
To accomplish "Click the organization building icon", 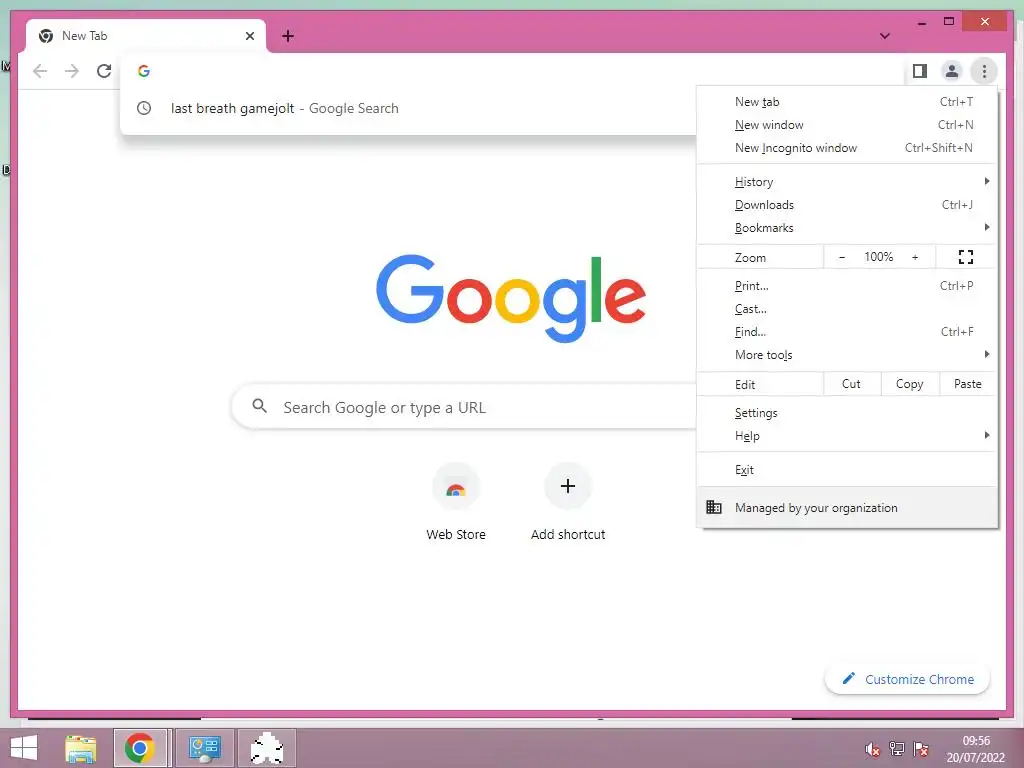I will pyautogui.click(x=714, y=507).
